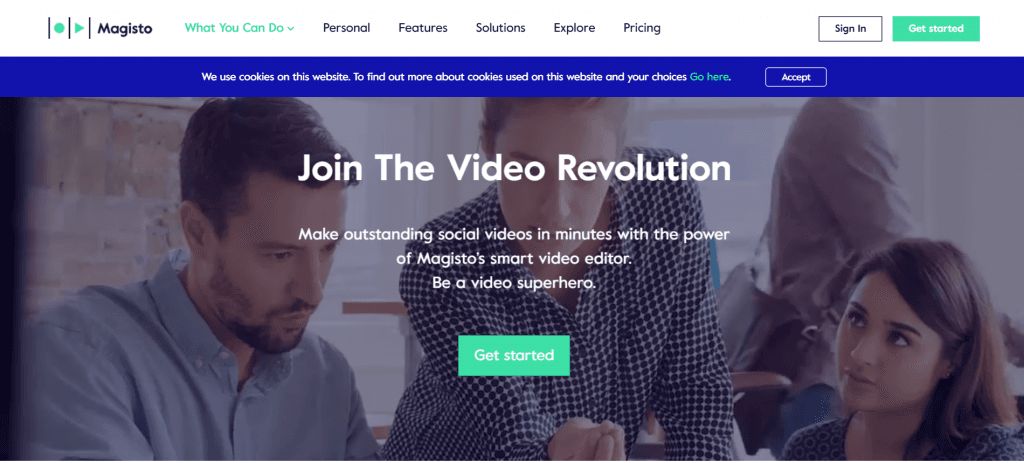This screenshot has width=1024, height=463.
Task: Click the Make outstanding social videos paragraph
Action: click(x=514, y=246)
